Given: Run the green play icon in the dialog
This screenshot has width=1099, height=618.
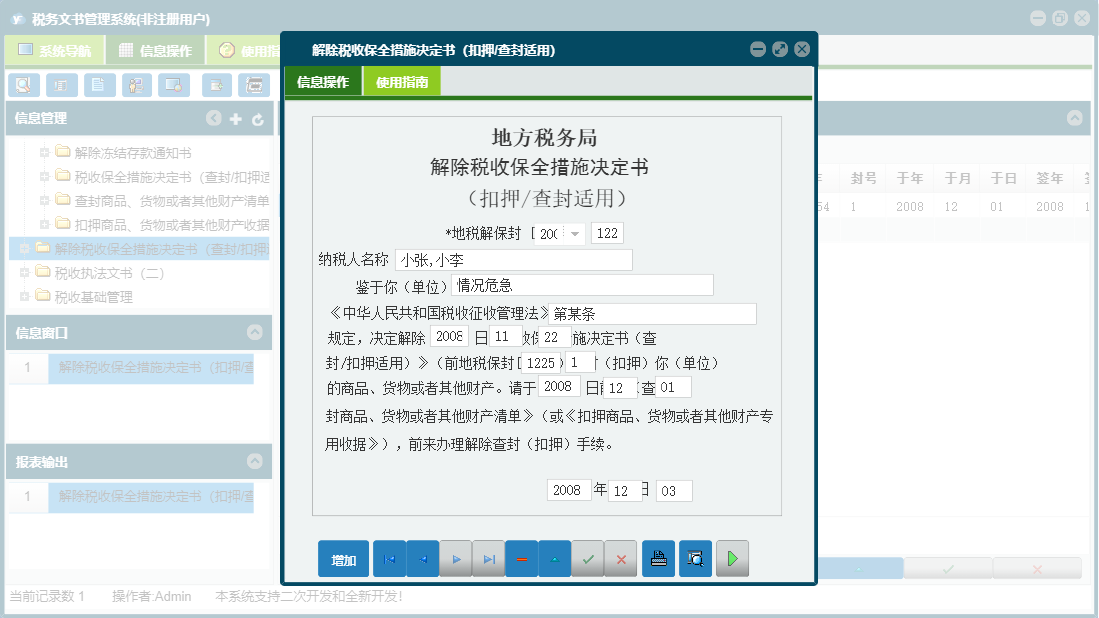Looking at the screenshot, I should pyautogui.click(x=732, y=558).
